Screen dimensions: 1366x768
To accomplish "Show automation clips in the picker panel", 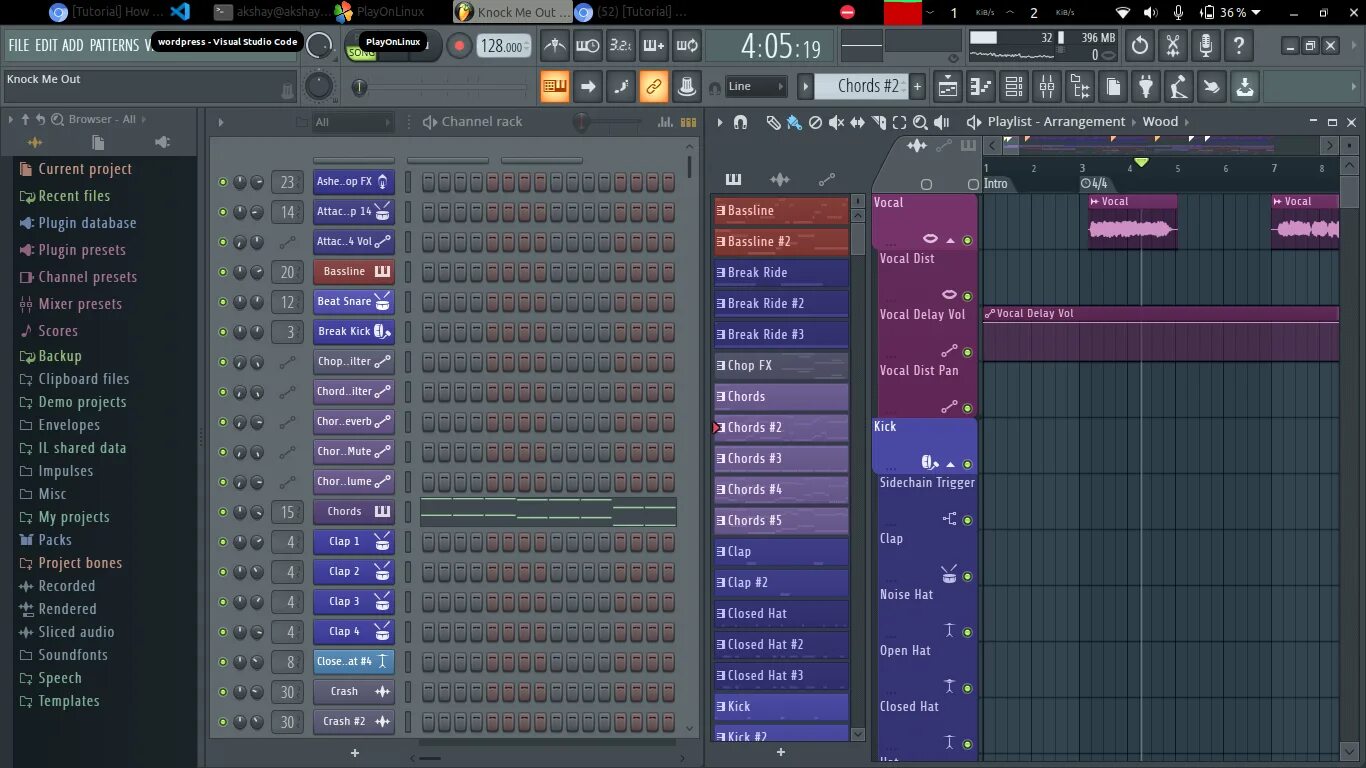I will coord(827,180).
